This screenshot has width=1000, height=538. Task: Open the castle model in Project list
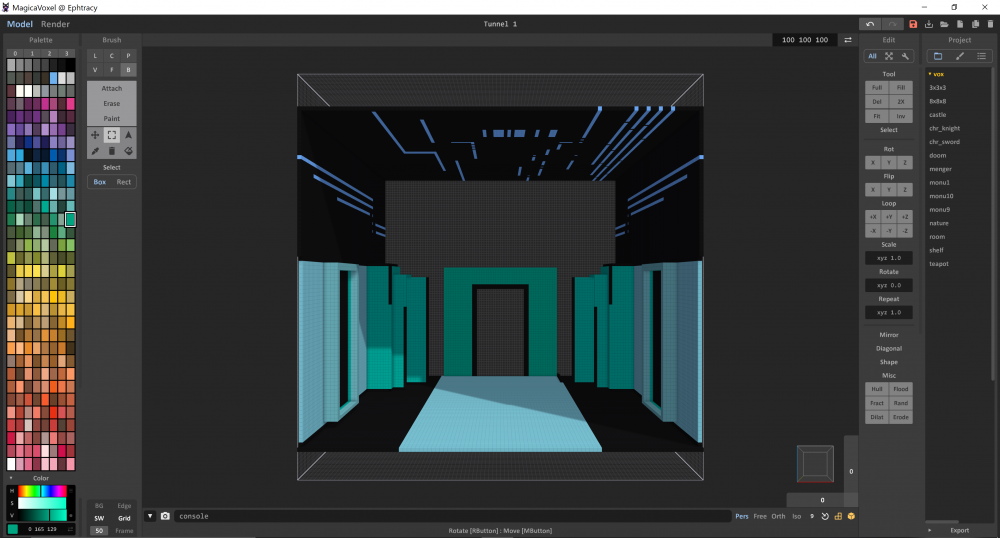click(937, 115)
